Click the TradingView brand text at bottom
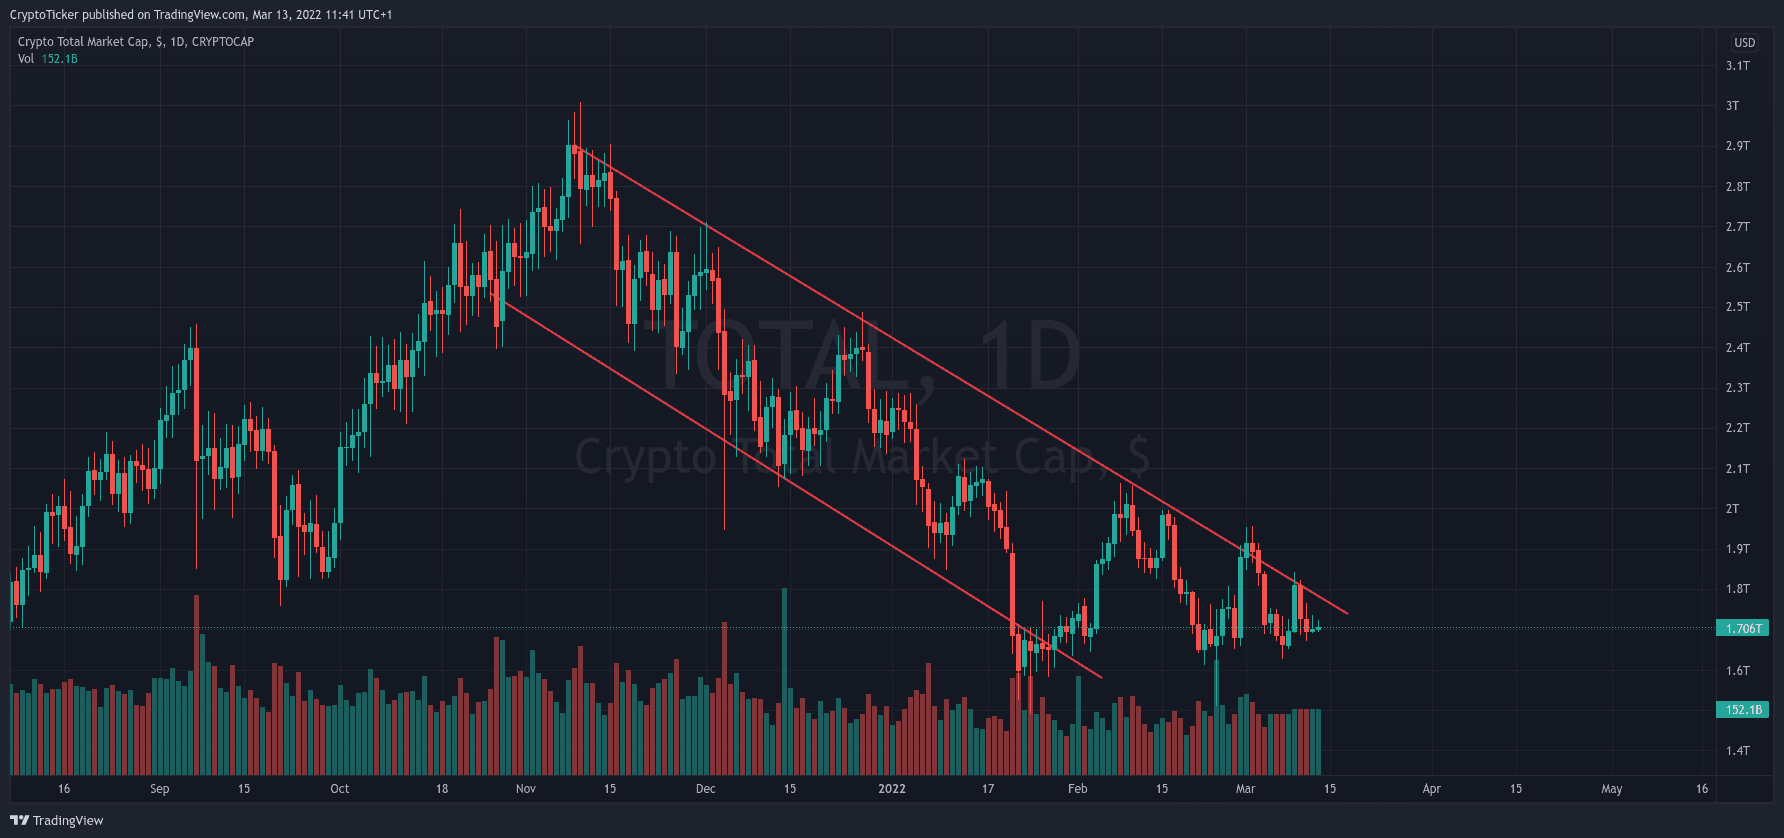Image resolution: width=1784 pixels, height=838 pixels. pyautogui.click(x=68, y=821)
